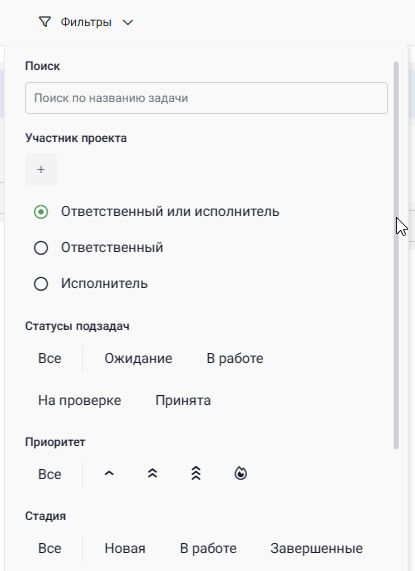The height and width of the screenshot is (571, 415).
Task: Filter stage by 'Завершенные'
Action: [316, 548]
